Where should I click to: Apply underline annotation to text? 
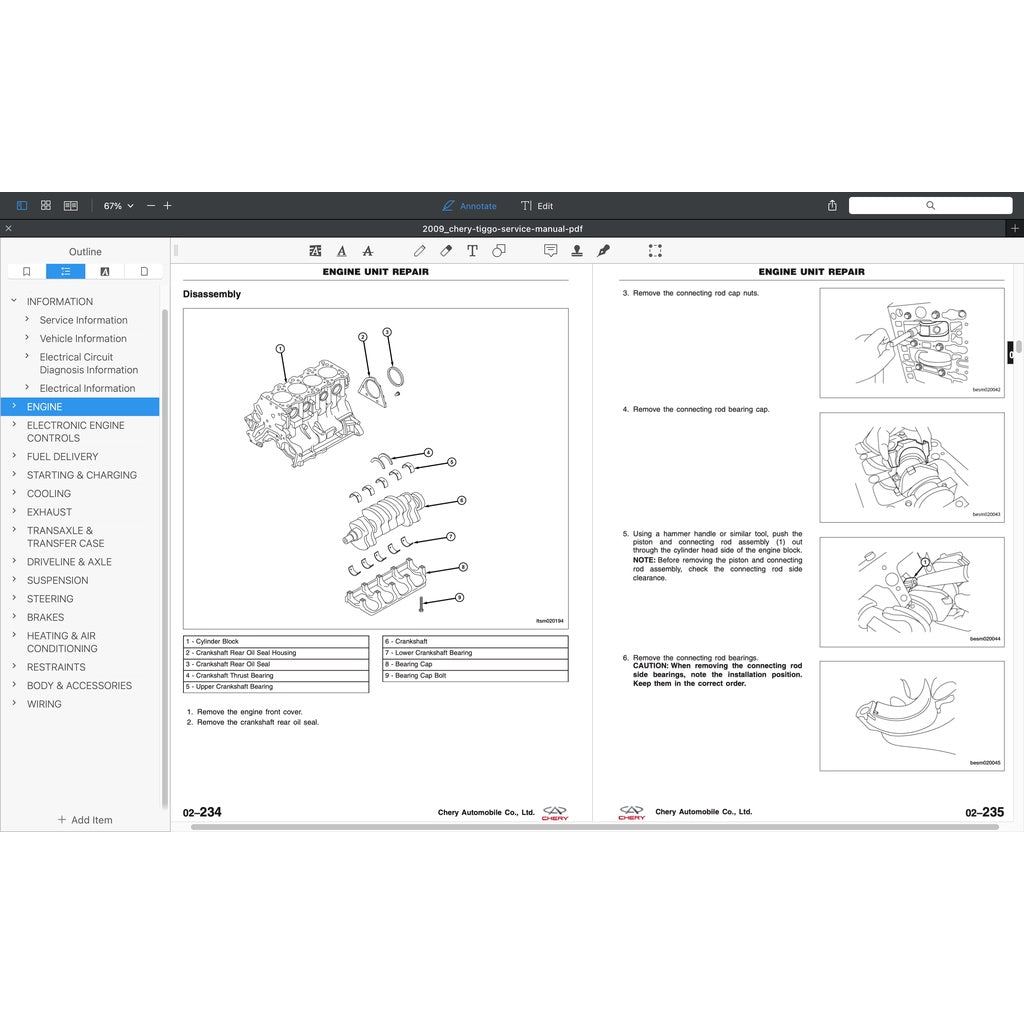click(x=341, y=251)
